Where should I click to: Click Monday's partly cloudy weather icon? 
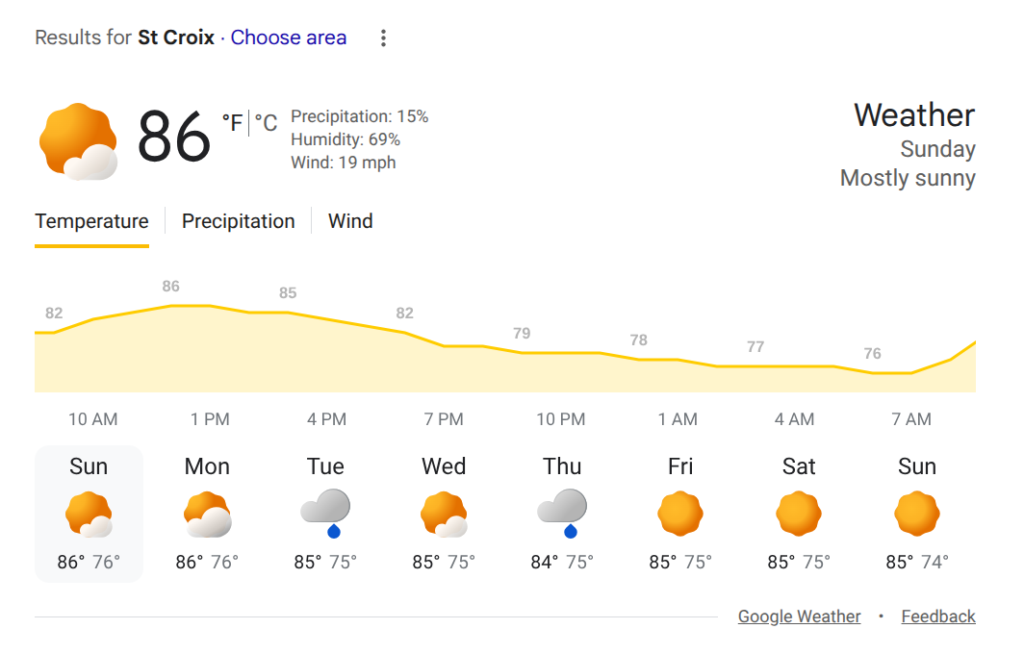tap(207, 515)
